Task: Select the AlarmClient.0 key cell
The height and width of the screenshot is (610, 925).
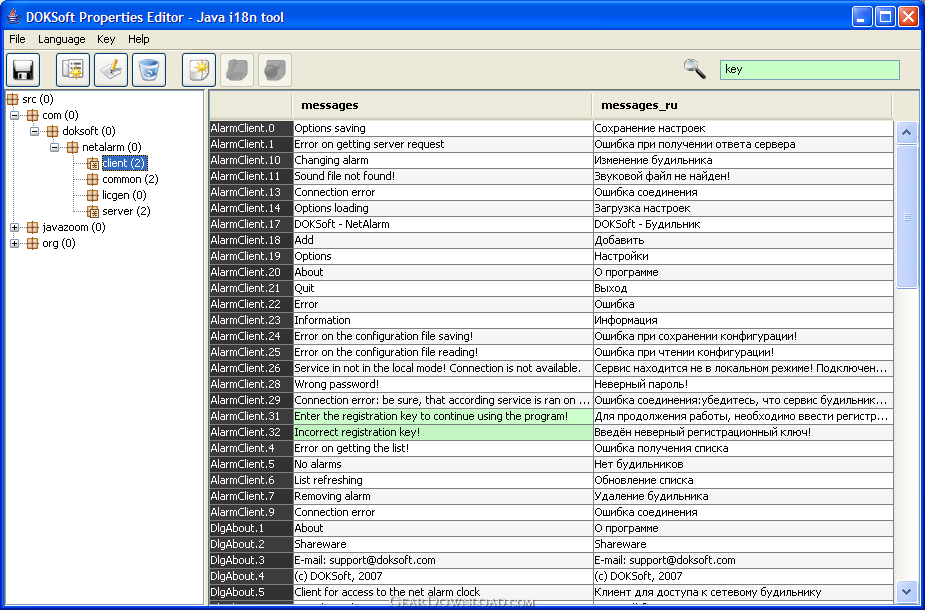Action: 251,128
